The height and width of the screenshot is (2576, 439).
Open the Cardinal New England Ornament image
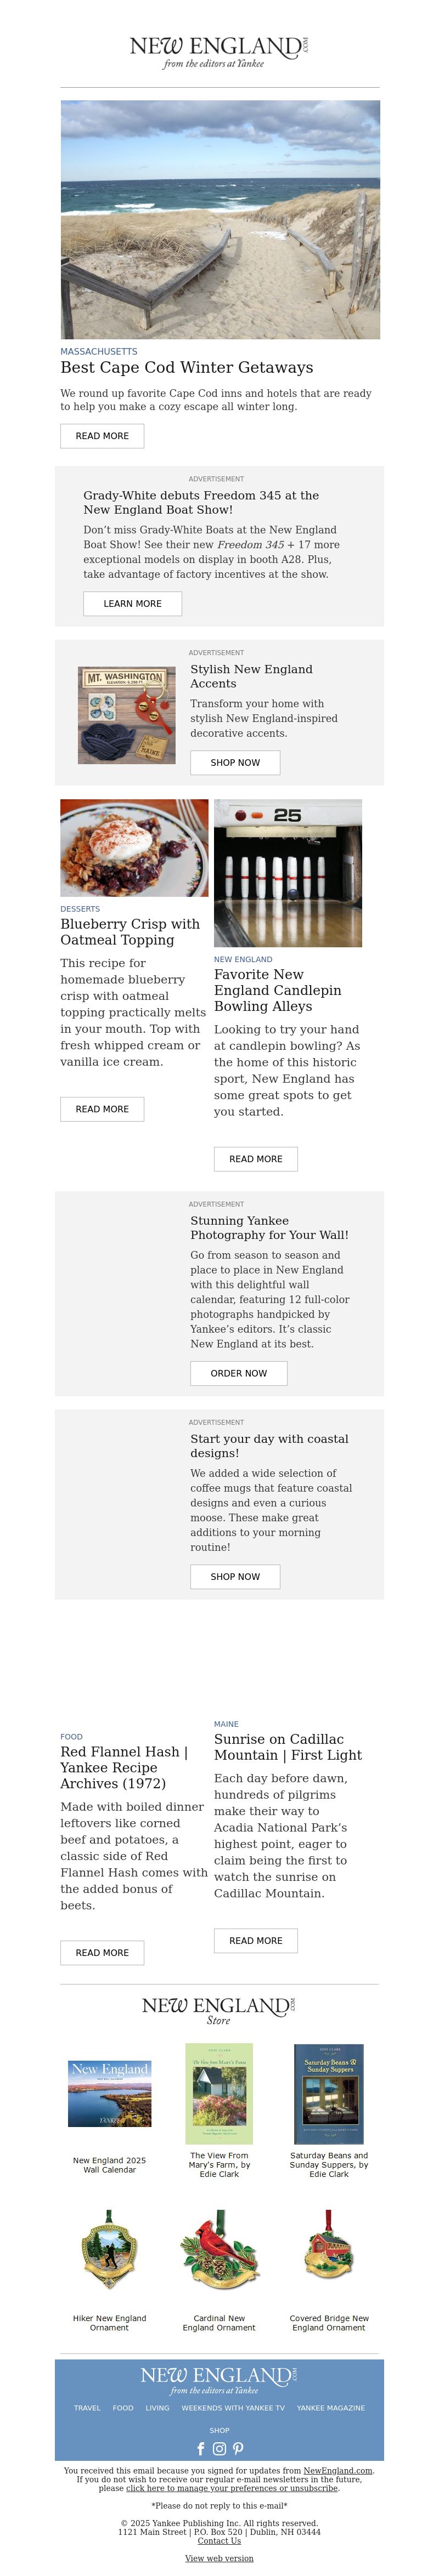click(219, 2250)
